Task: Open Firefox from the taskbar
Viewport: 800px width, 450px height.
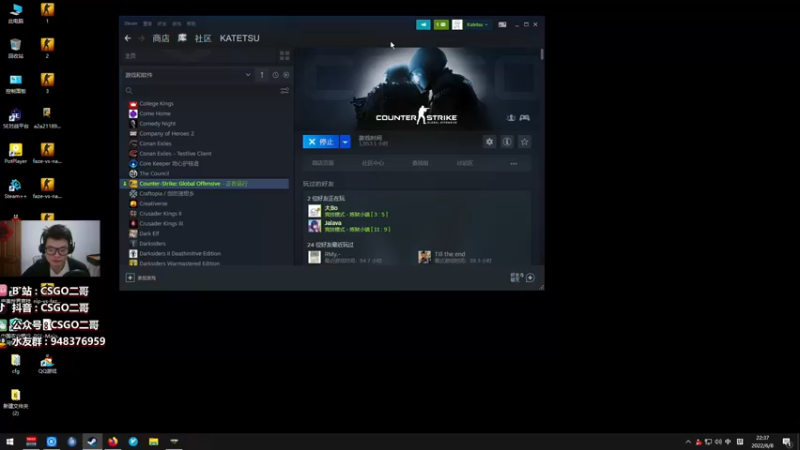Action: [x=112, y=441]
